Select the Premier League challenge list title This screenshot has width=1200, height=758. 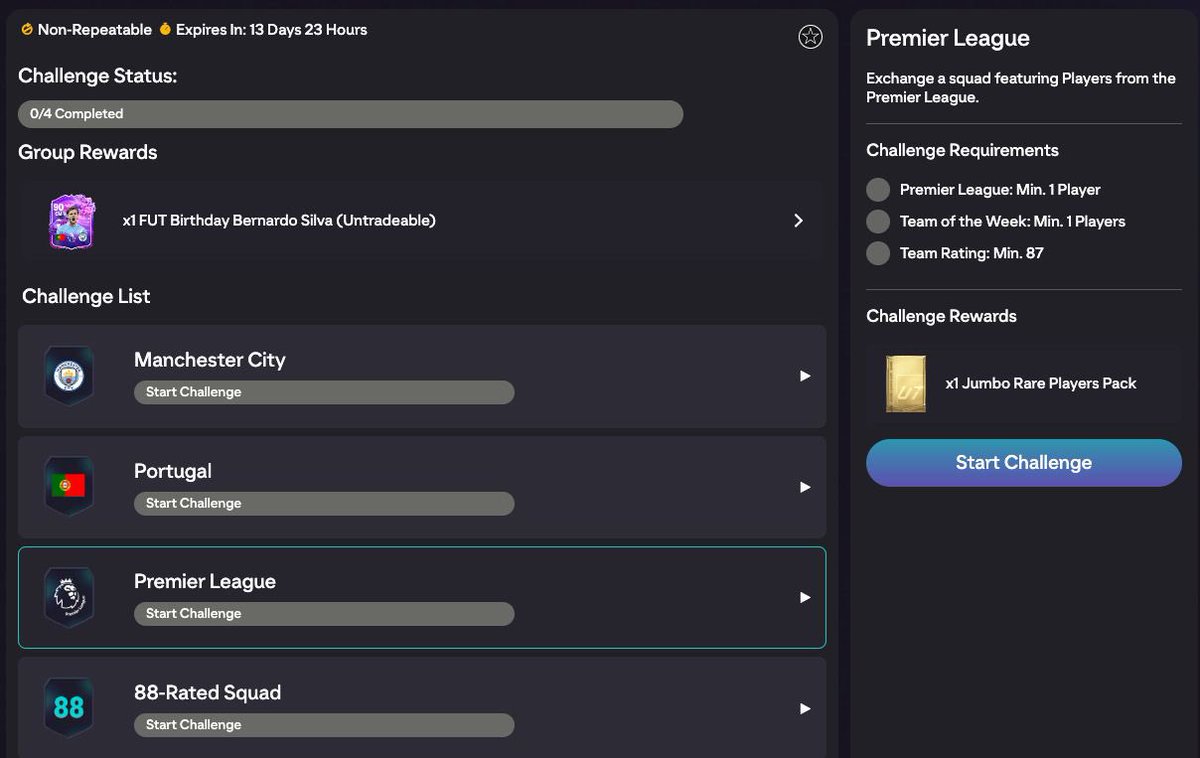click(x=205, y=582)
